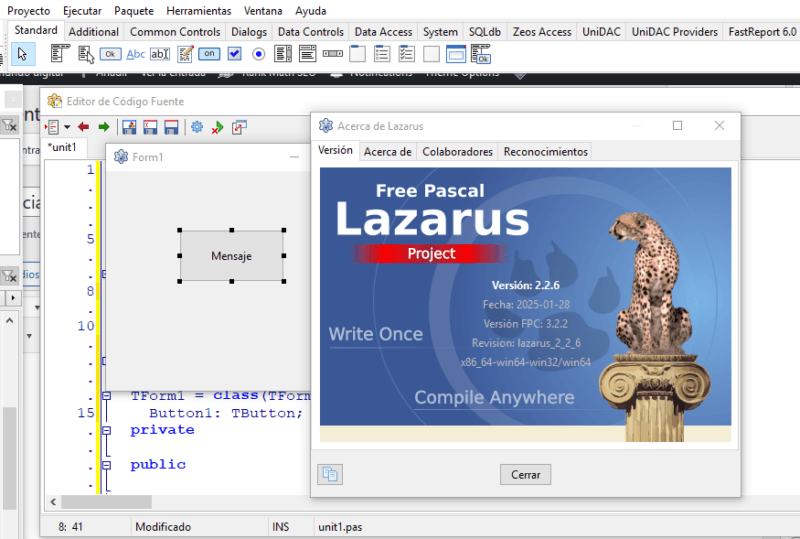Select the TMainMenu component icon
This screenshot has width=800, height=539.
pos(58,54)
